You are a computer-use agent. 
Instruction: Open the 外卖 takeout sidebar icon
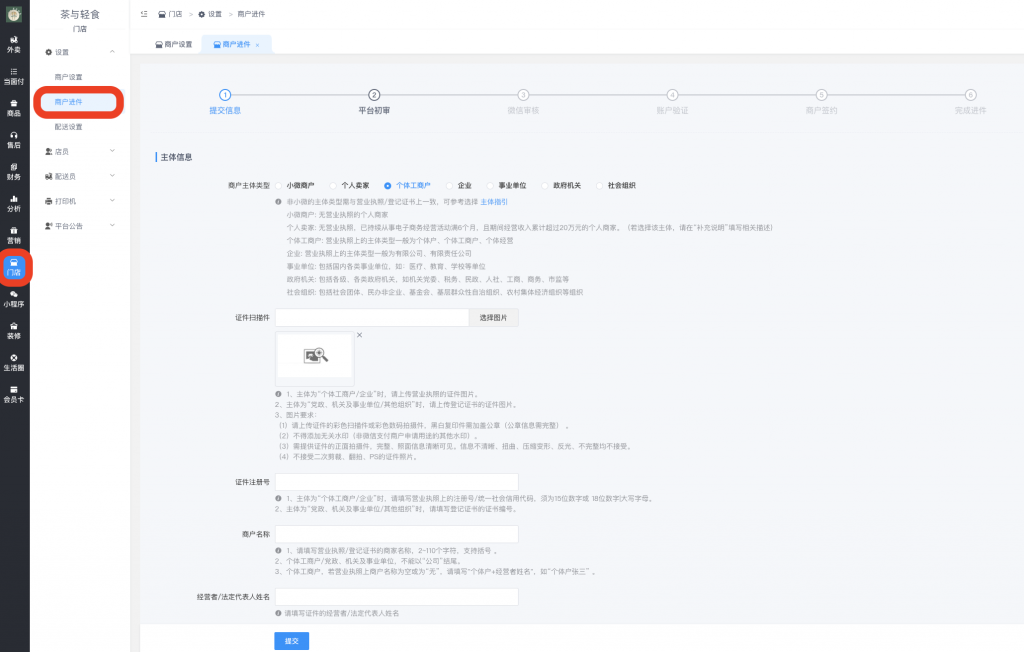[x=14, y=44]
